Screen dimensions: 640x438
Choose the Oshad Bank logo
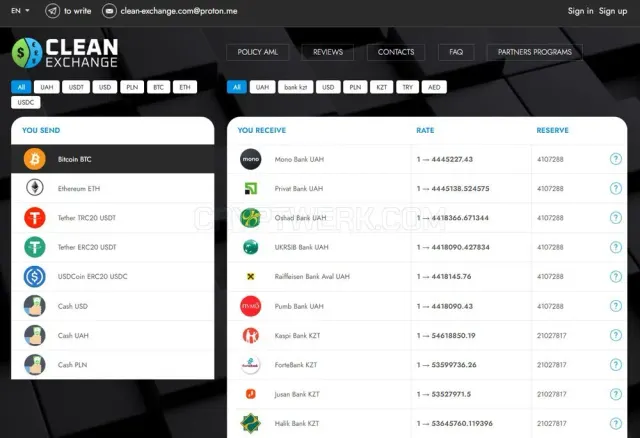(251, 218)
